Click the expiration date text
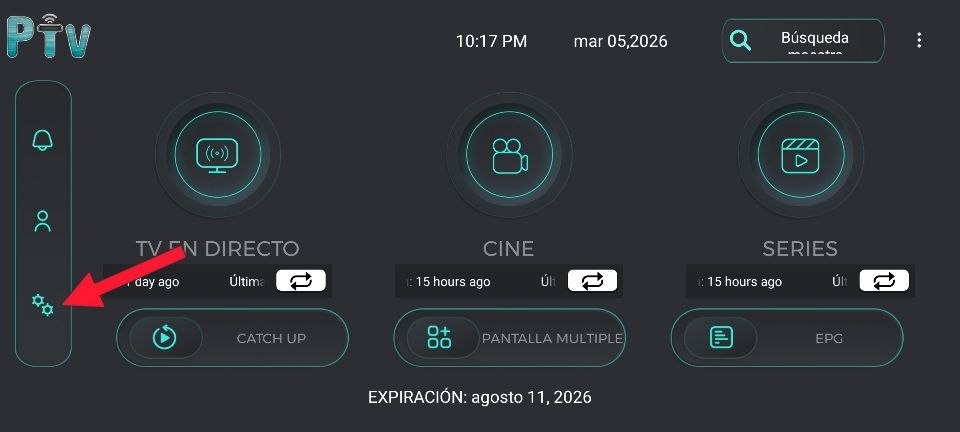 (480, 397)
